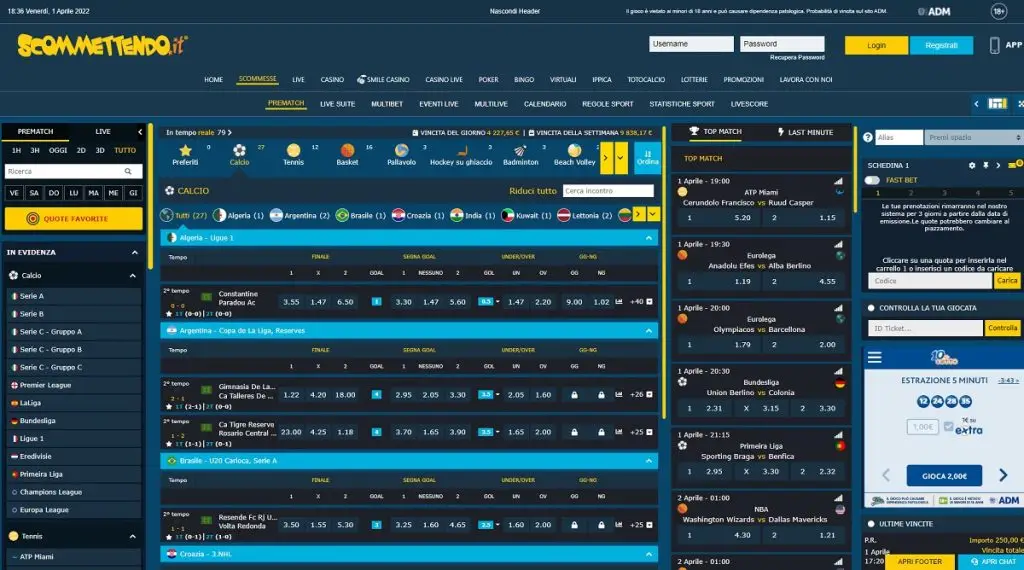This screenshot has height=570, width=1024.
Task: Click inside the Username field
Action: pos(691,44)
